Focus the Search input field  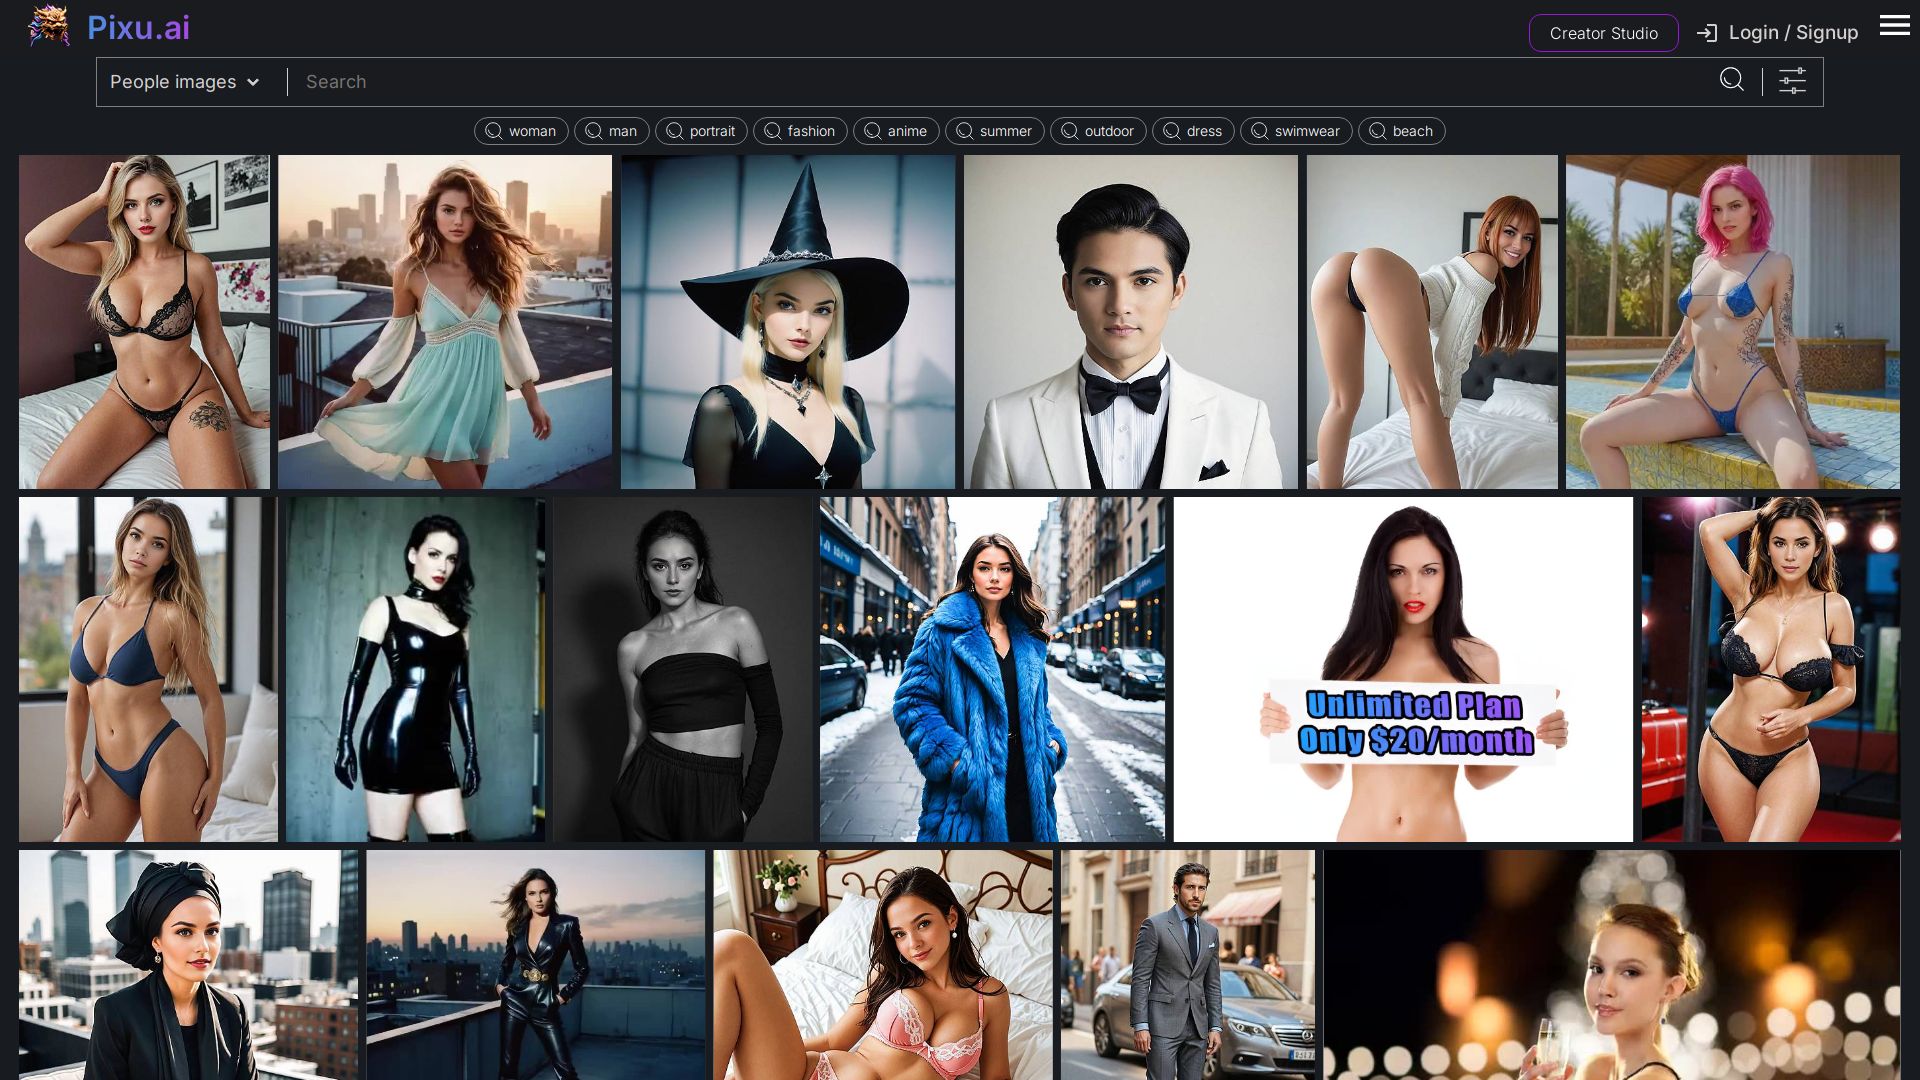click(x=1000, y=82)
